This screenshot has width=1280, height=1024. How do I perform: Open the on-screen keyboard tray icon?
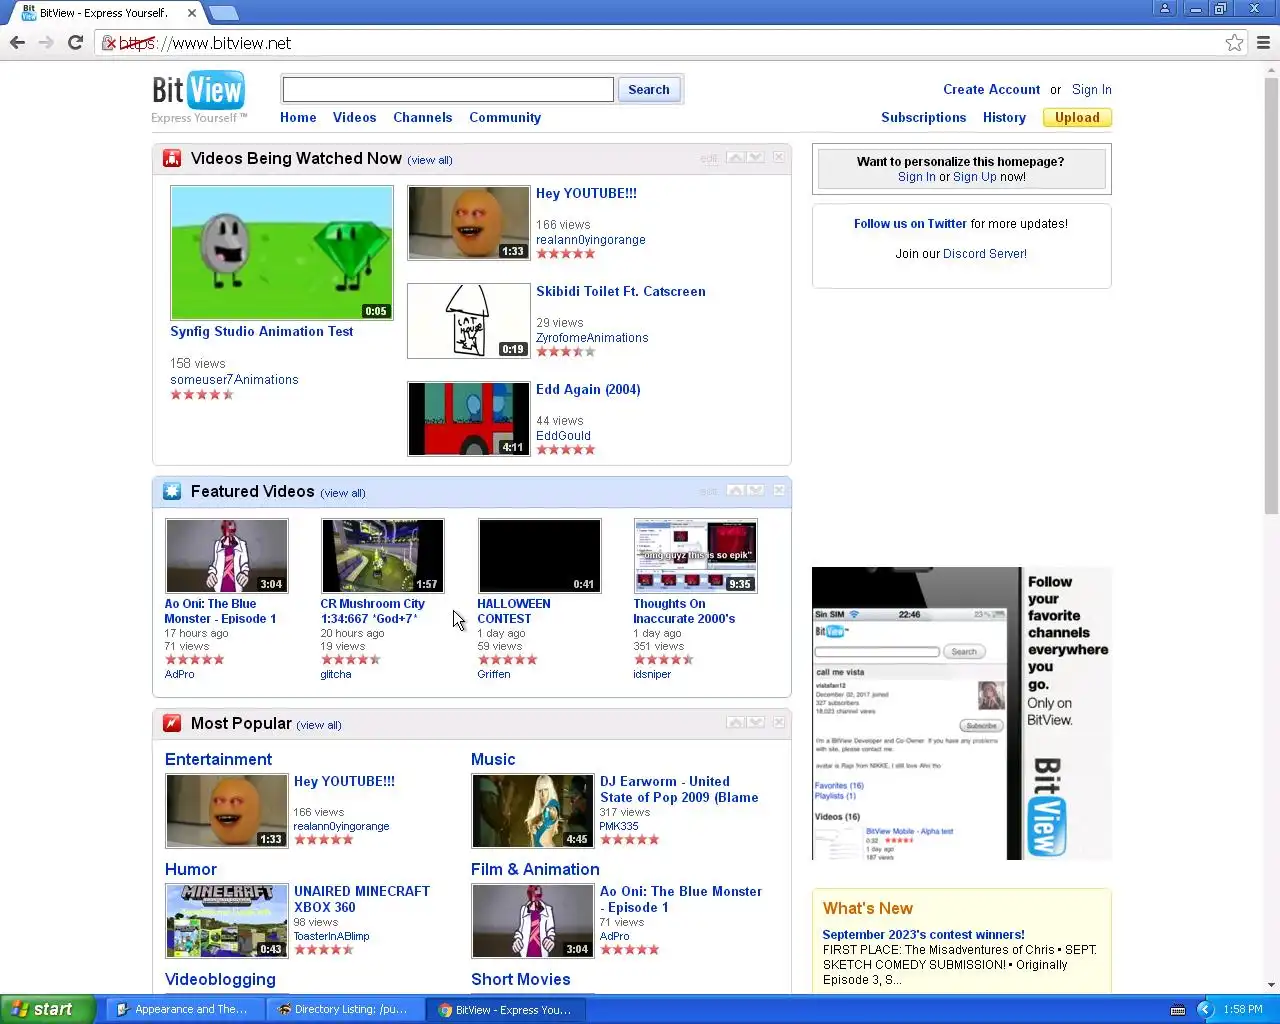click(x=1178, y=1010)
